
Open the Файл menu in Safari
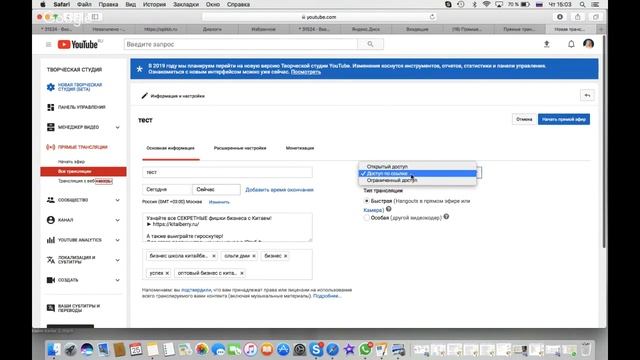point(84,4)
